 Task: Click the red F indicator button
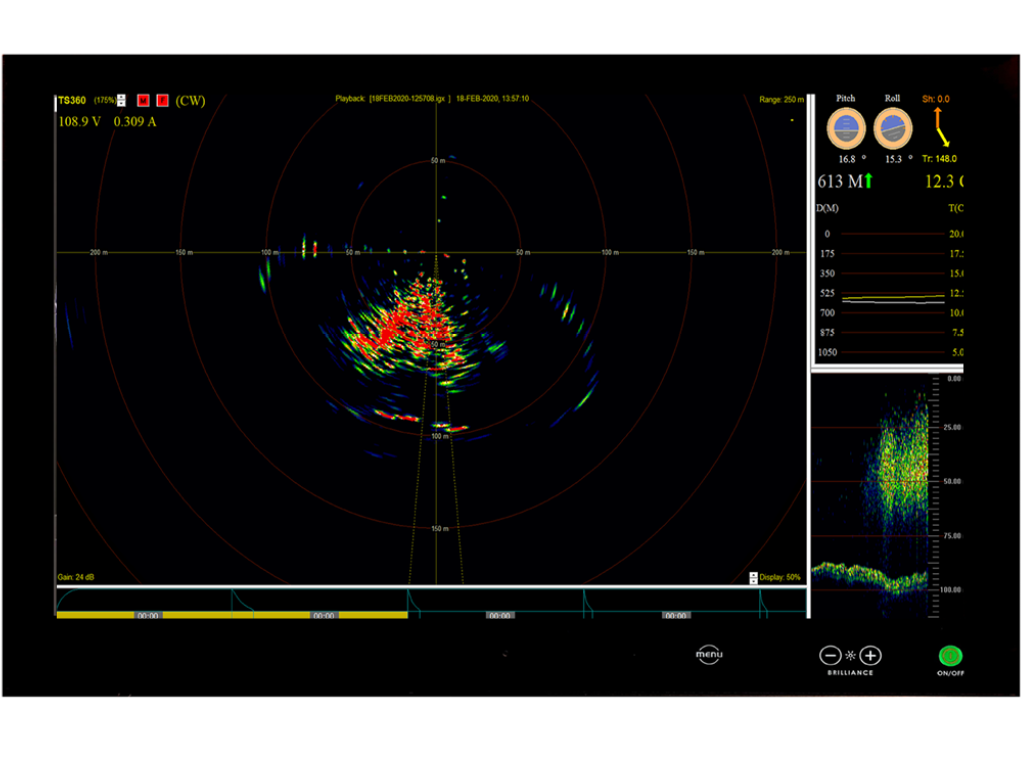[x=163, y=100]
